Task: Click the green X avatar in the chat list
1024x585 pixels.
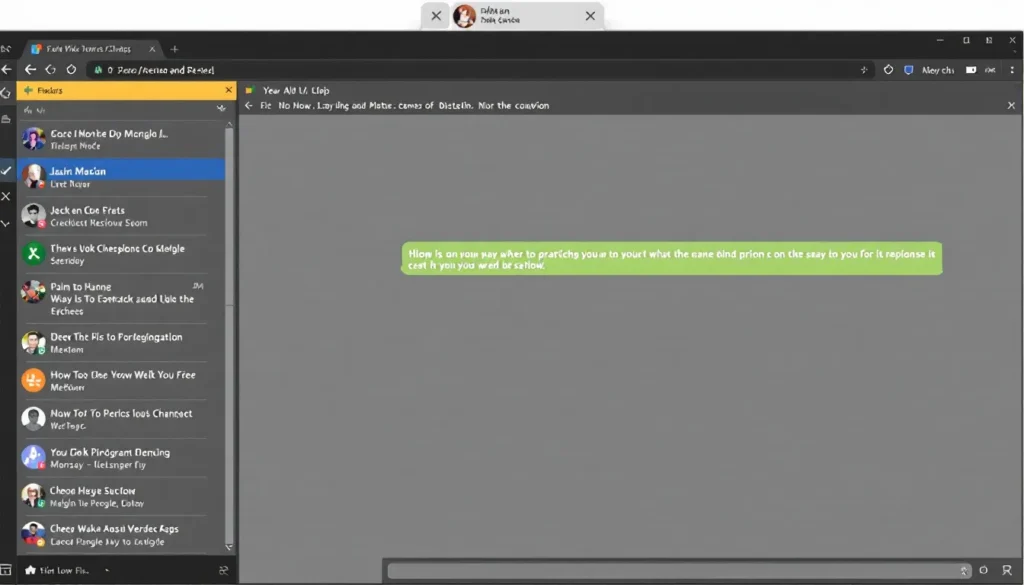Action: pos(33,254)
